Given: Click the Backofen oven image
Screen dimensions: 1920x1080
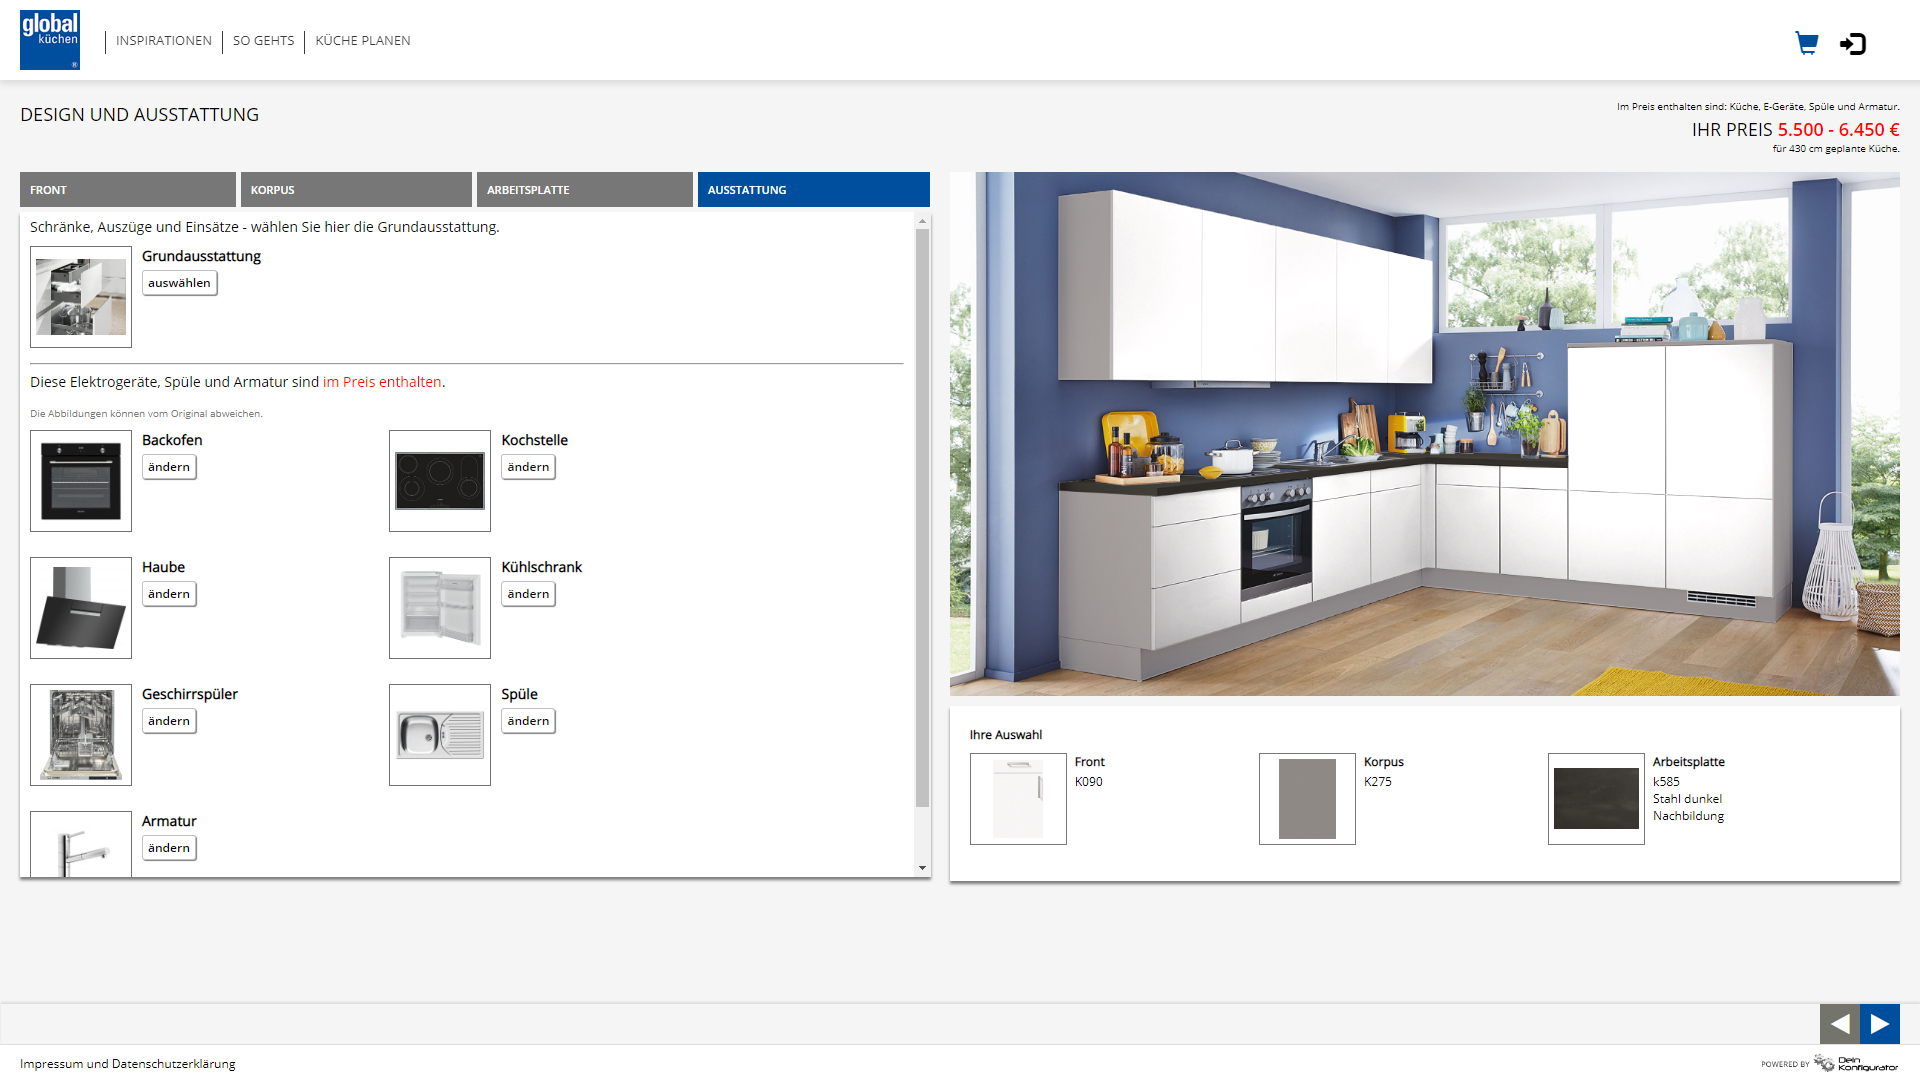Looking at the screenshot, I should coord(81,481).
